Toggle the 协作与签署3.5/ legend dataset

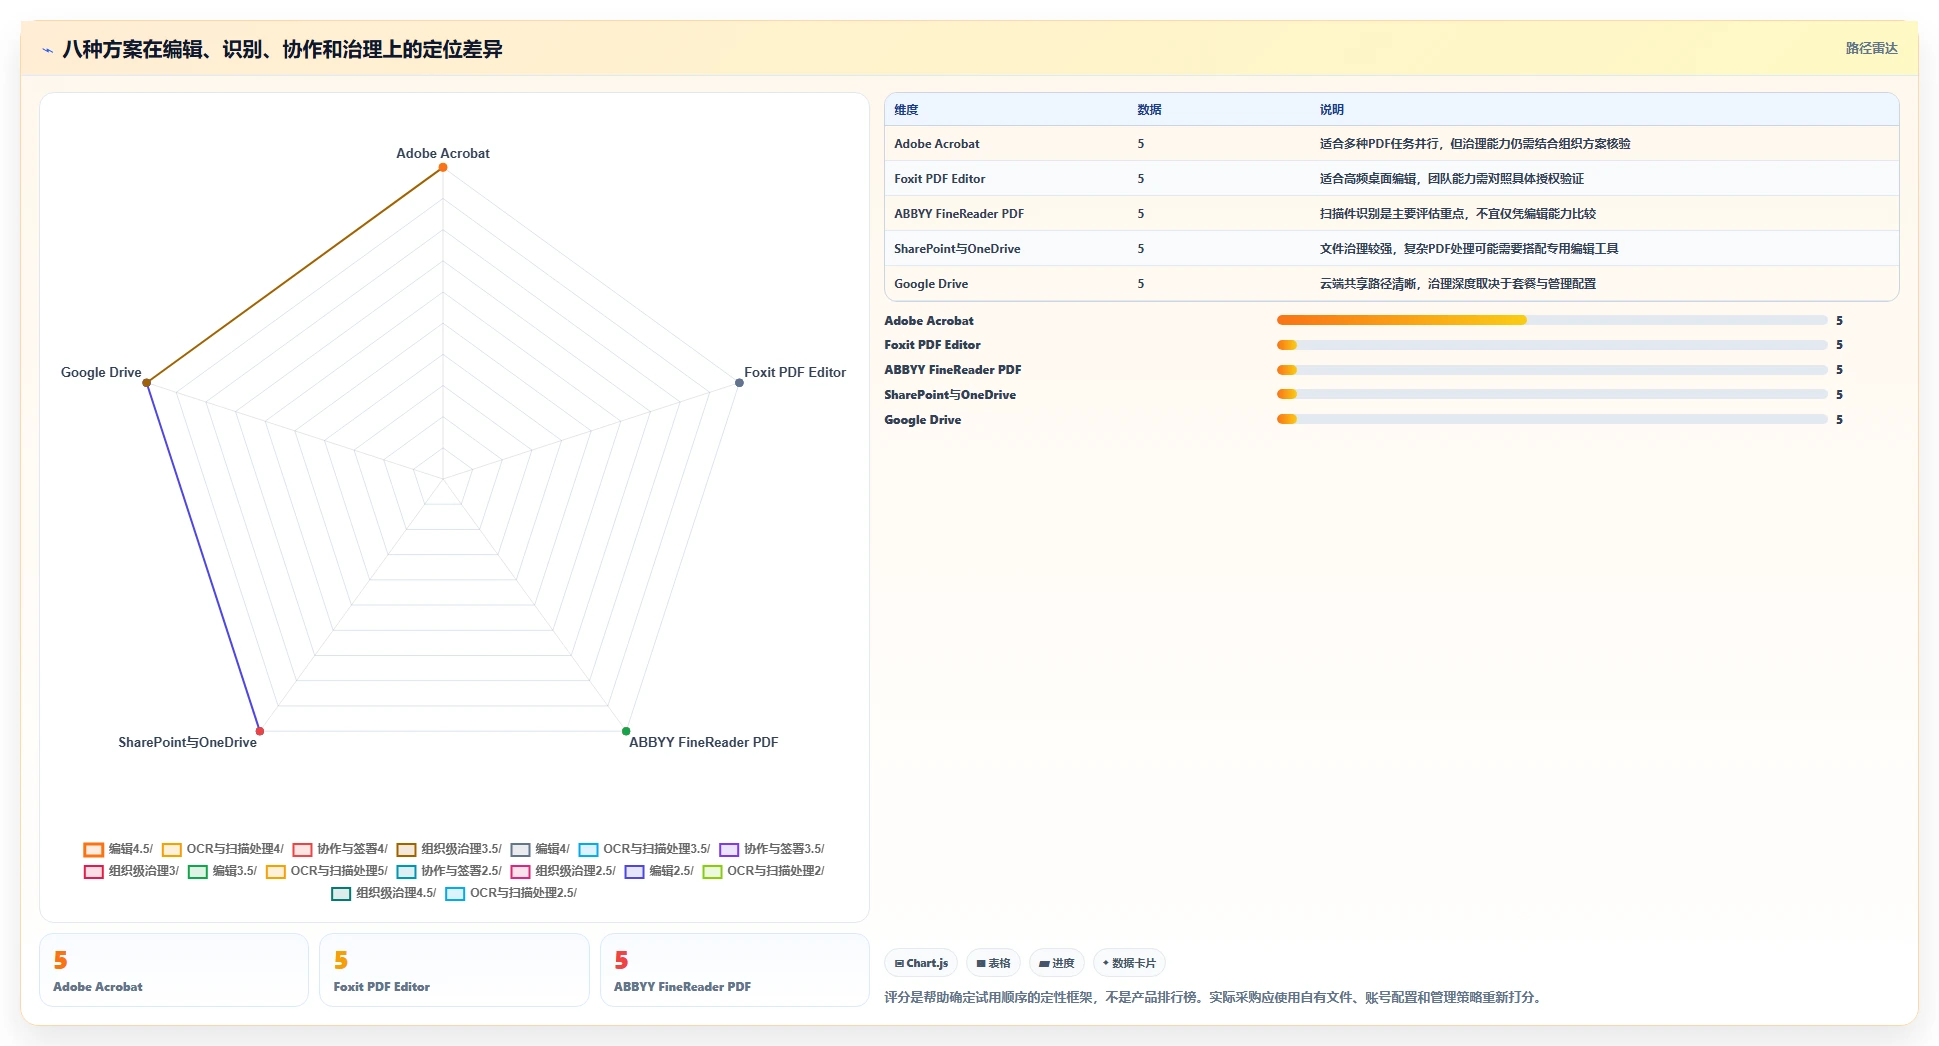771,849
